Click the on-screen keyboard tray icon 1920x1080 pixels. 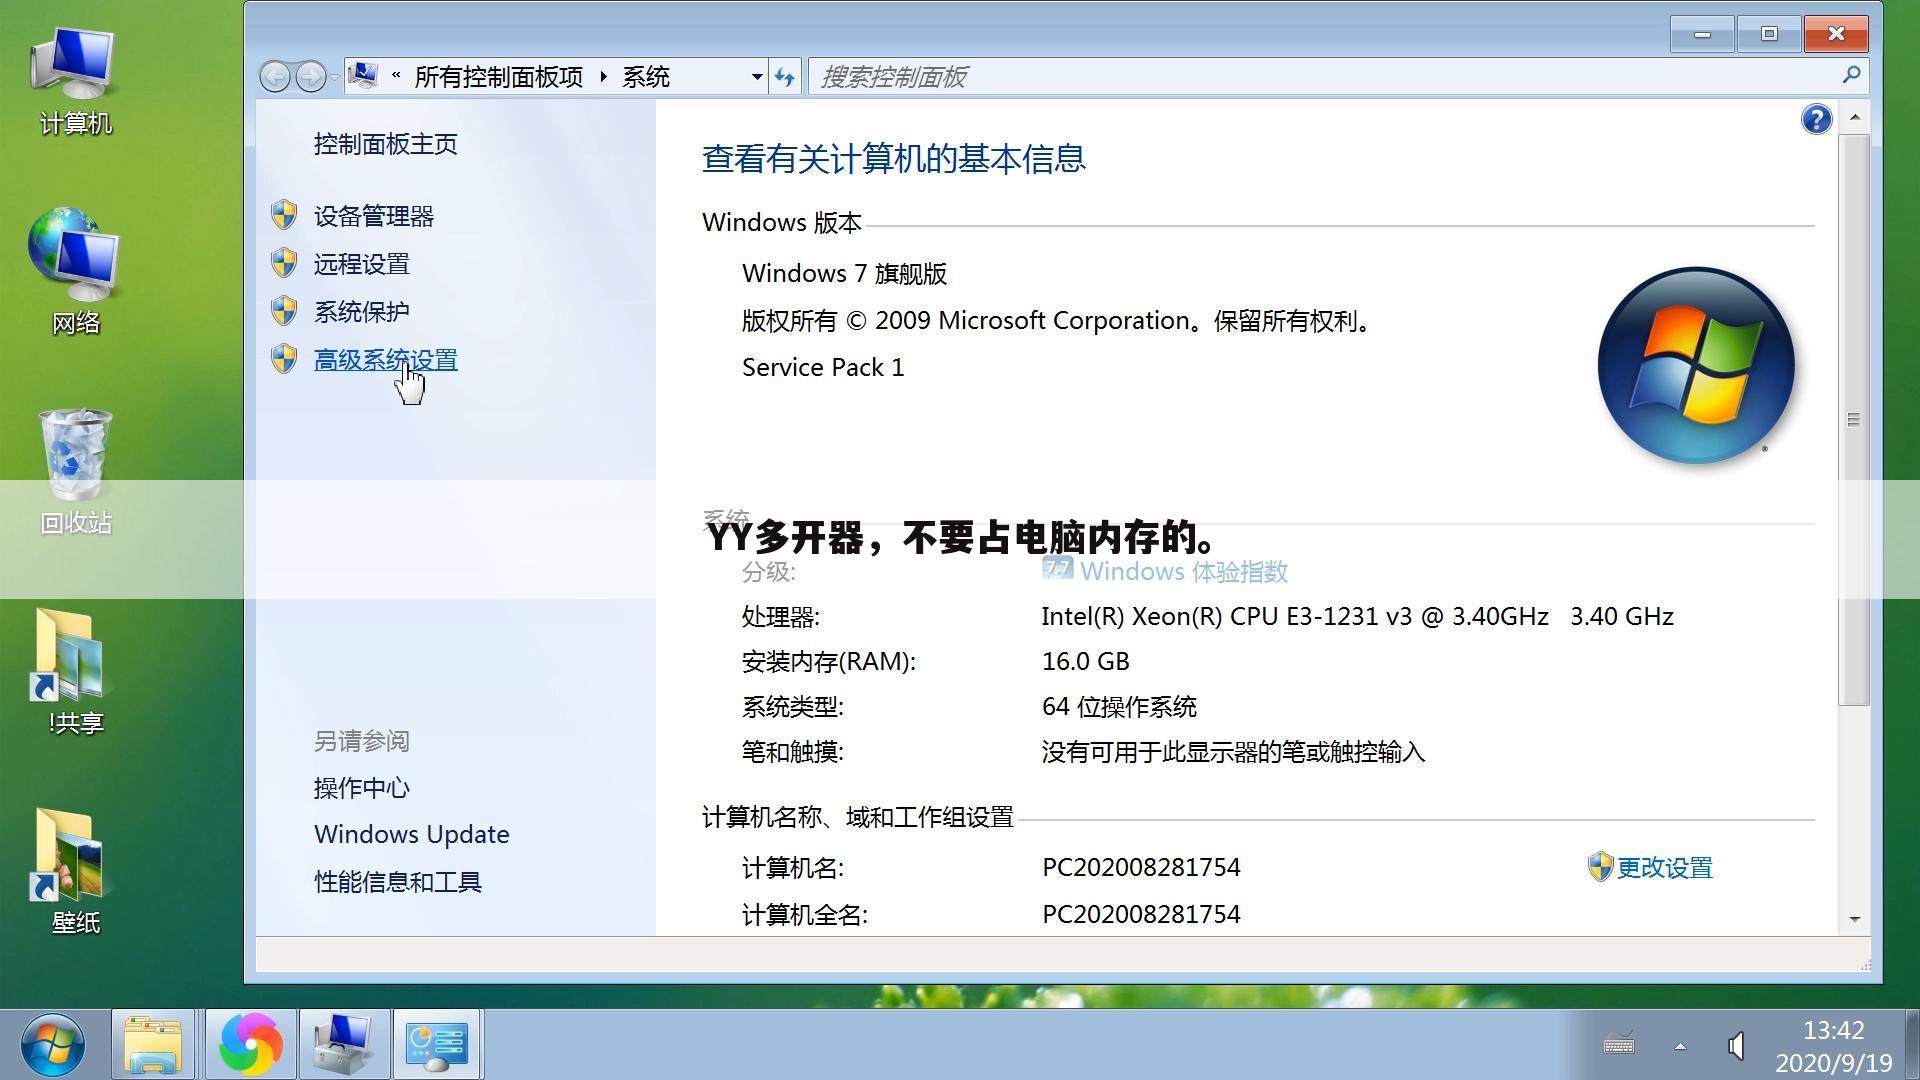[x=1619, y=1045]
